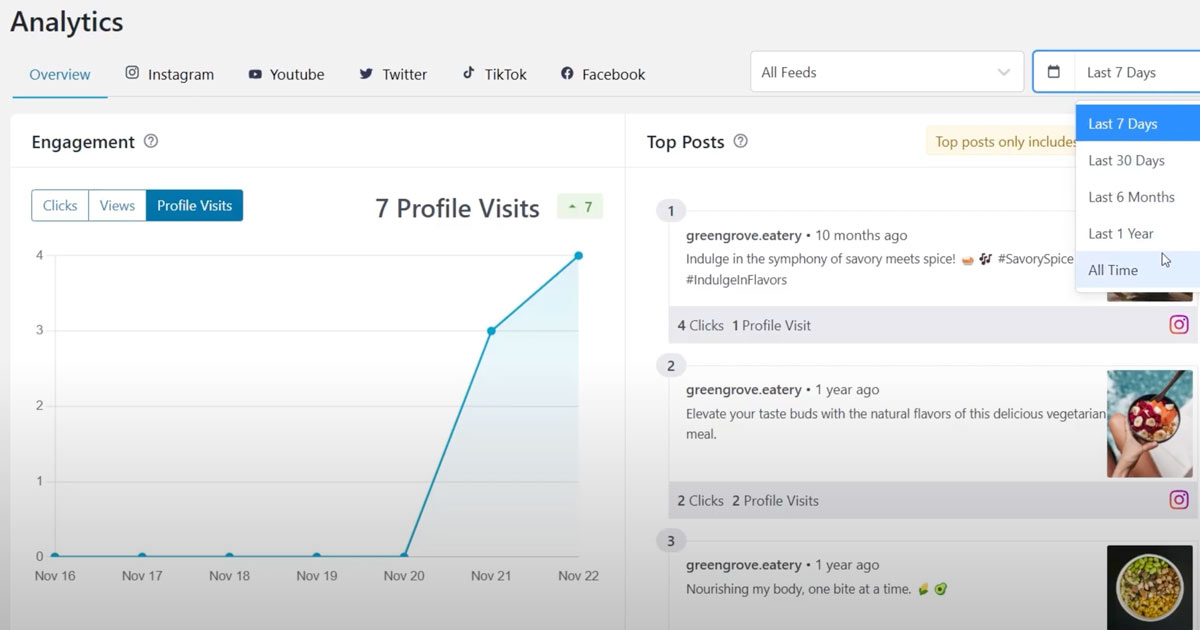Toggle chart to Views metric
Viewport: 1200px width, 630px height.
tap(117, 206)
